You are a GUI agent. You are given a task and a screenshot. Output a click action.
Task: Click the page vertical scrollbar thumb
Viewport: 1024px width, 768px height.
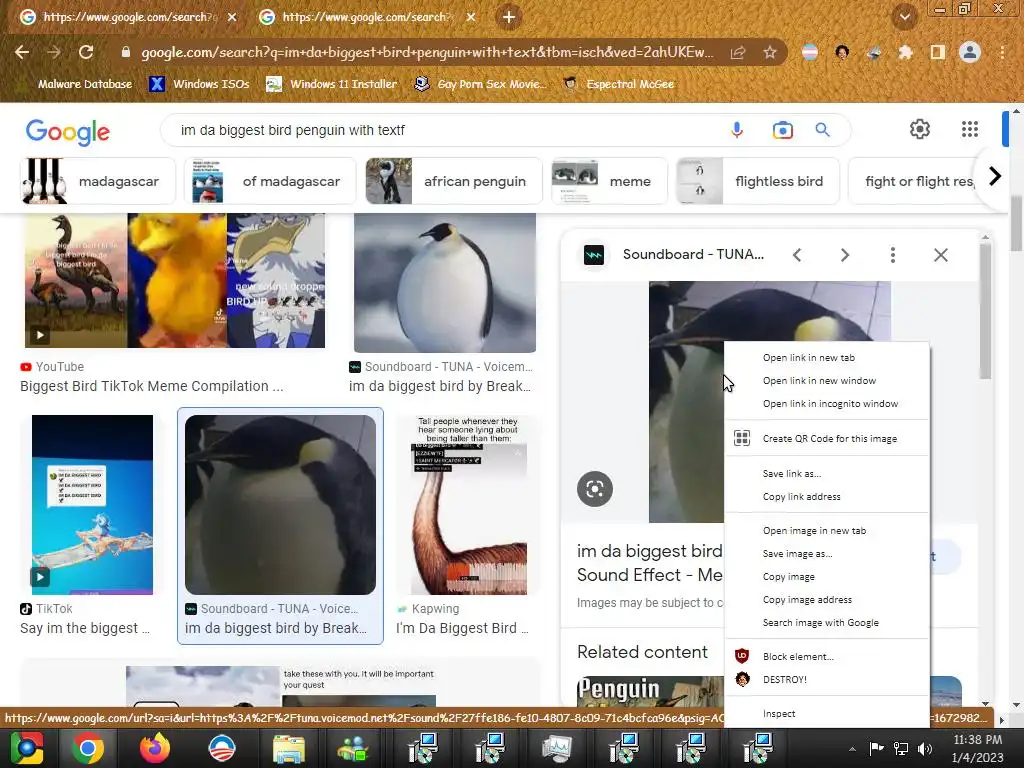(x=1016, y=223)
